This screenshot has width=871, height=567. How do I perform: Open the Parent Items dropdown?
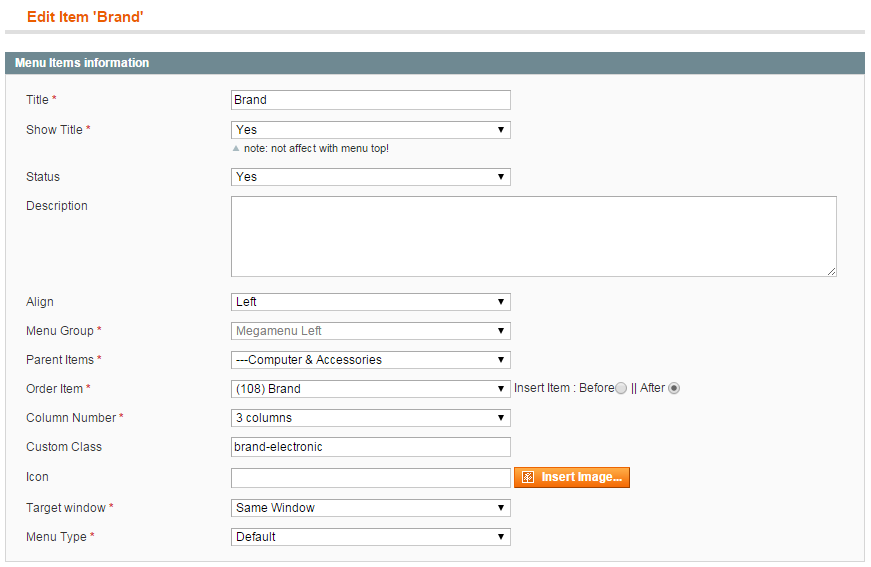pos(371,360)
